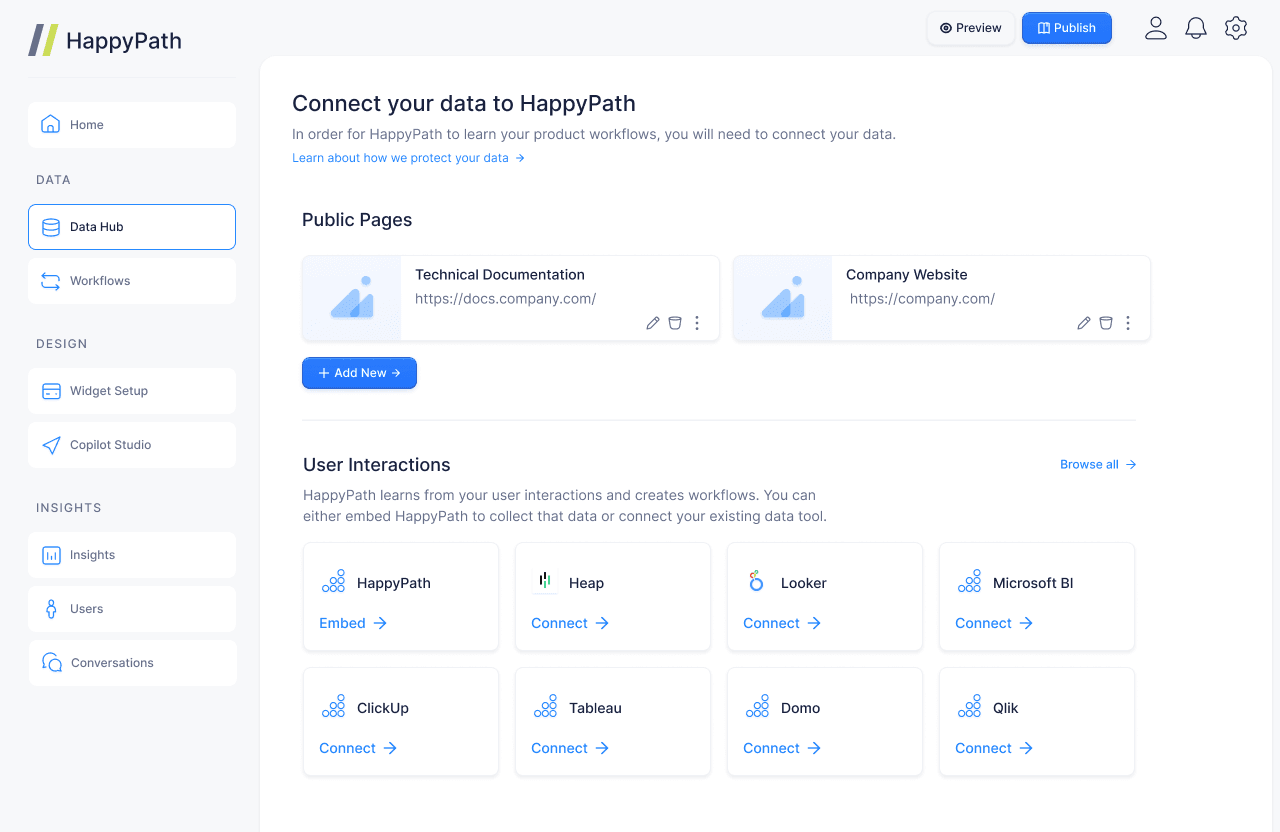The height and width of the screenshot is (832, 1280).
Task: Click the ClickUp card icon
Action: (333, 706)
